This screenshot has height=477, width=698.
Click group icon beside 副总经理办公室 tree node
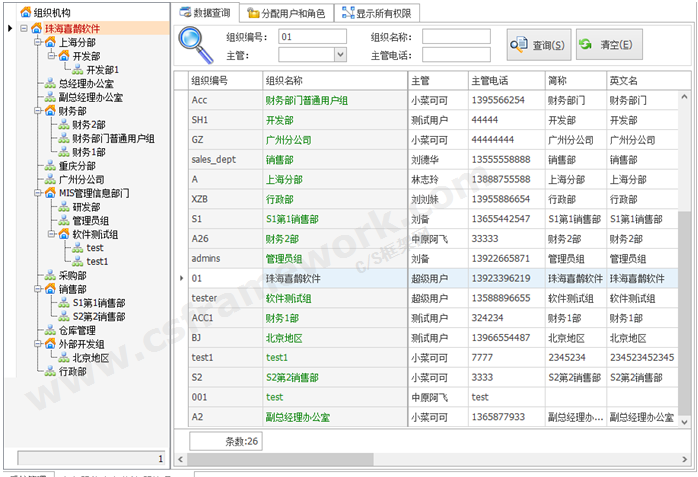tap(50, 97)
